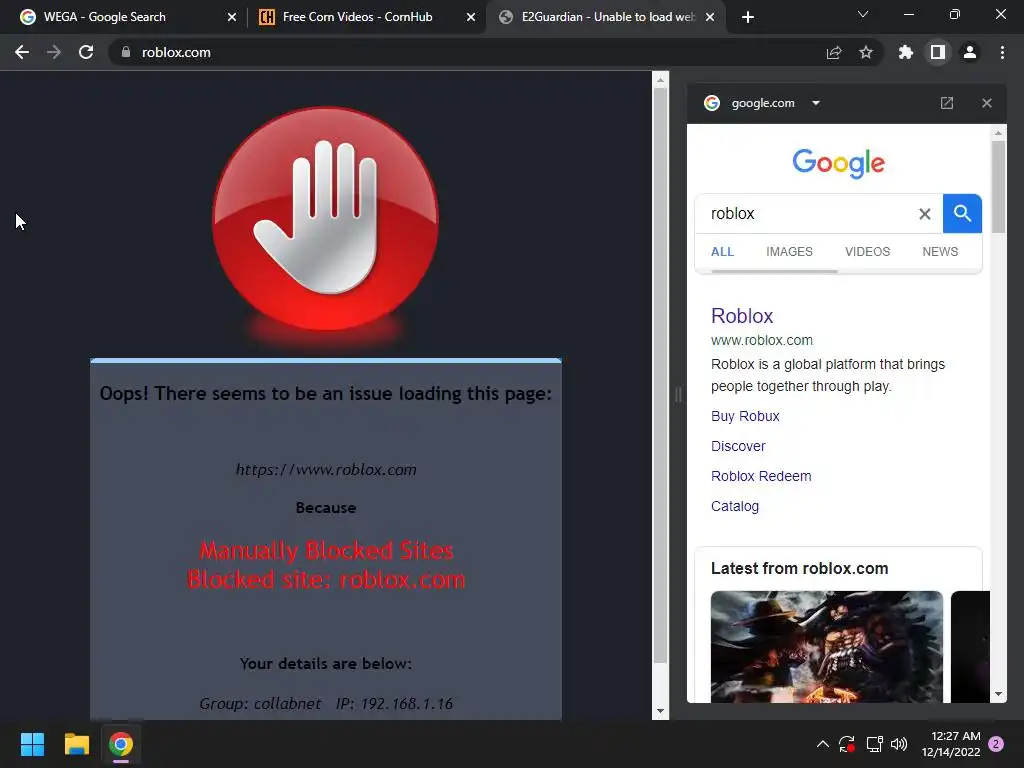The height and width of the screenshot is (768, 1024).
Task: Open the Buy Robux sitelink
Action: (x=745, y=416)
